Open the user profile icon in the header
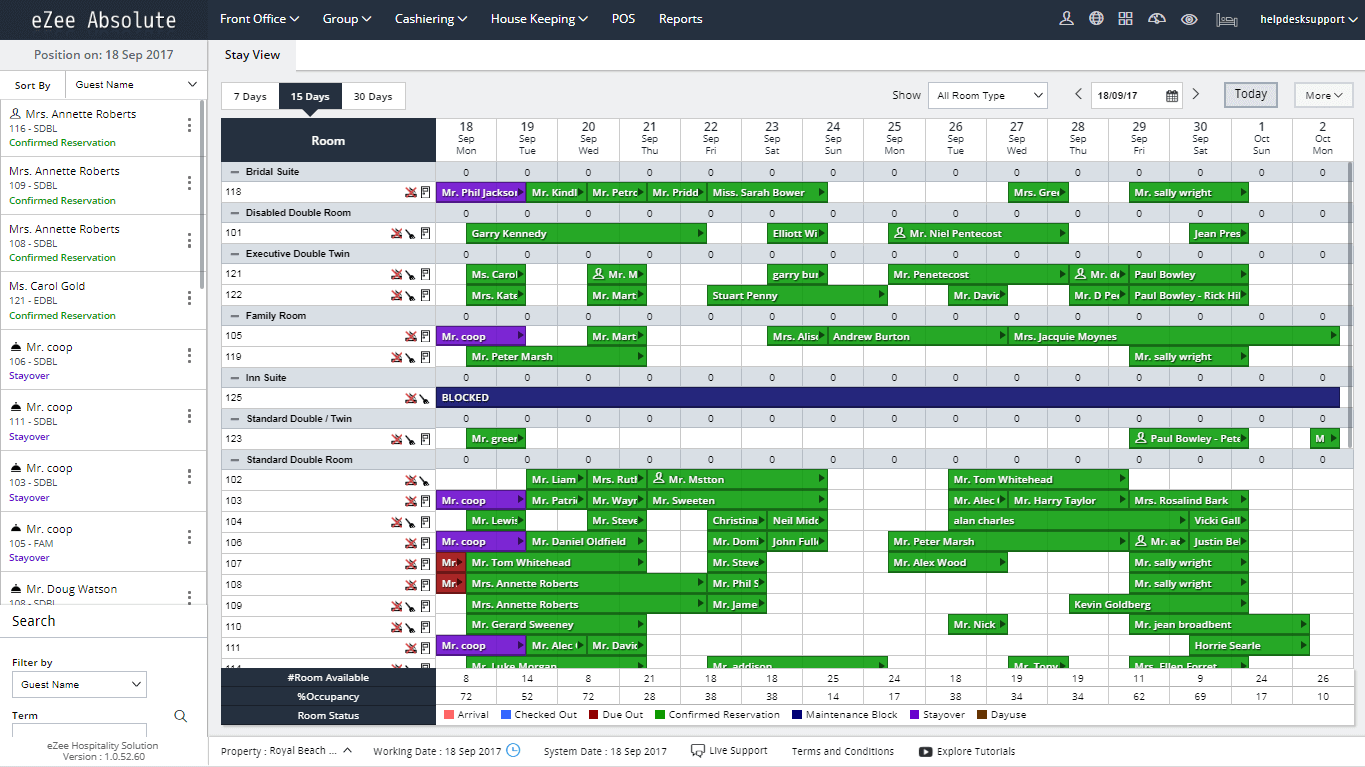 click(1066, 18)
